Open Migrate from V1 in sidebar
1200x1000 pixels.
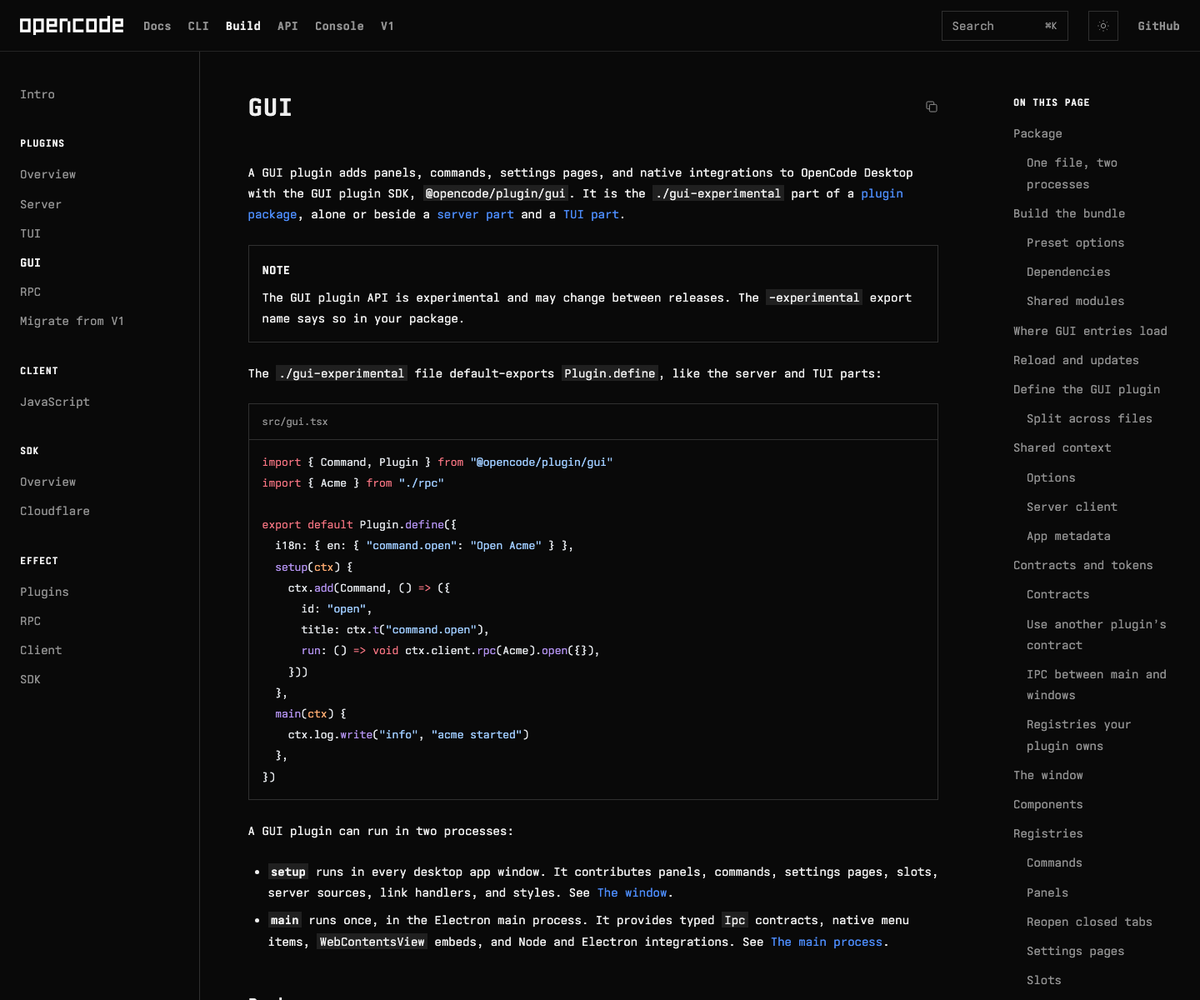pyautogui.click(x=72, y=321)
